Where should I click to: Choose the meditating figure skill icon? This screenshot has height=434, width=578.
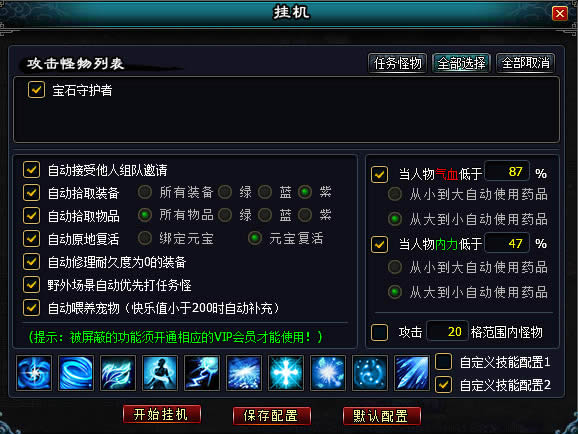click(x=160, y=373)
